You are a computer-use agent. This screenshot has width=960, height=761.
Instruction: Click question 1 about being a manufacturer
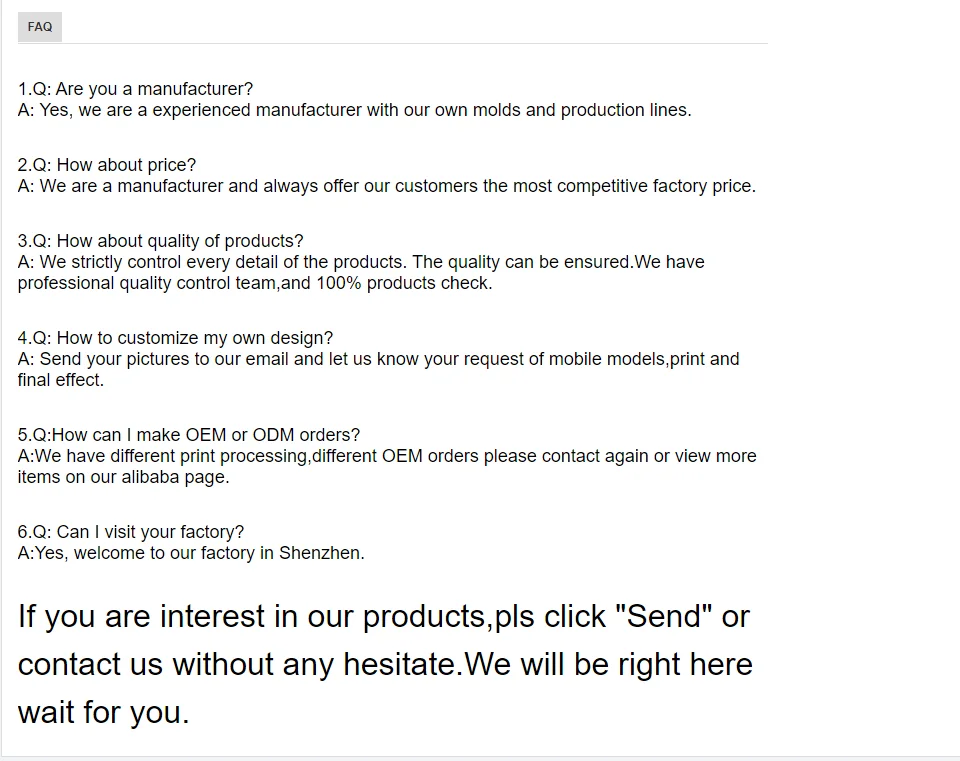[x=135, y=89]
